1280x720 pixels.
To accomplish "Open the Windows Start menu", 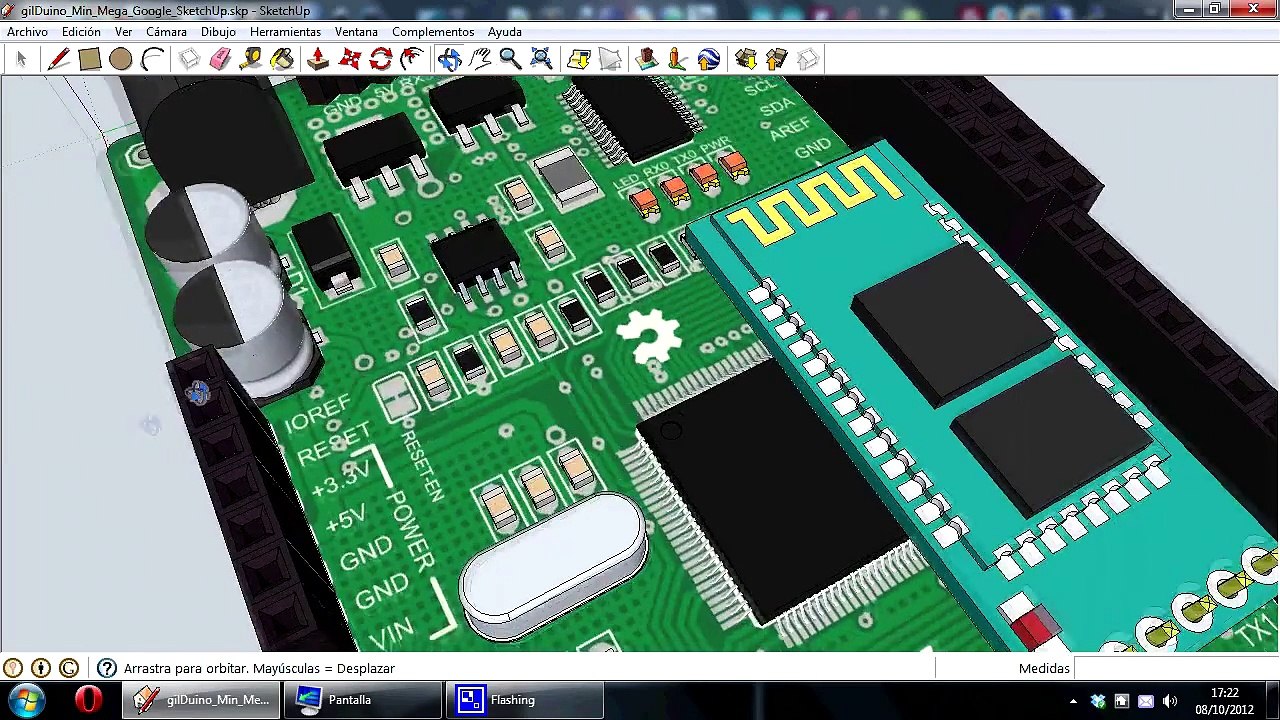I will (25, 700).
